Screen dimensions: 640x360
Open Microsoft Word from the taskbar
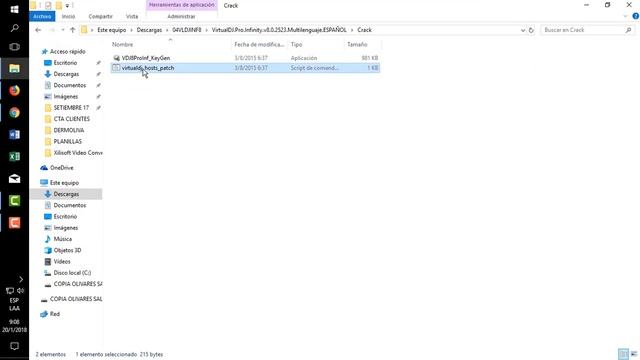(14, 134)
